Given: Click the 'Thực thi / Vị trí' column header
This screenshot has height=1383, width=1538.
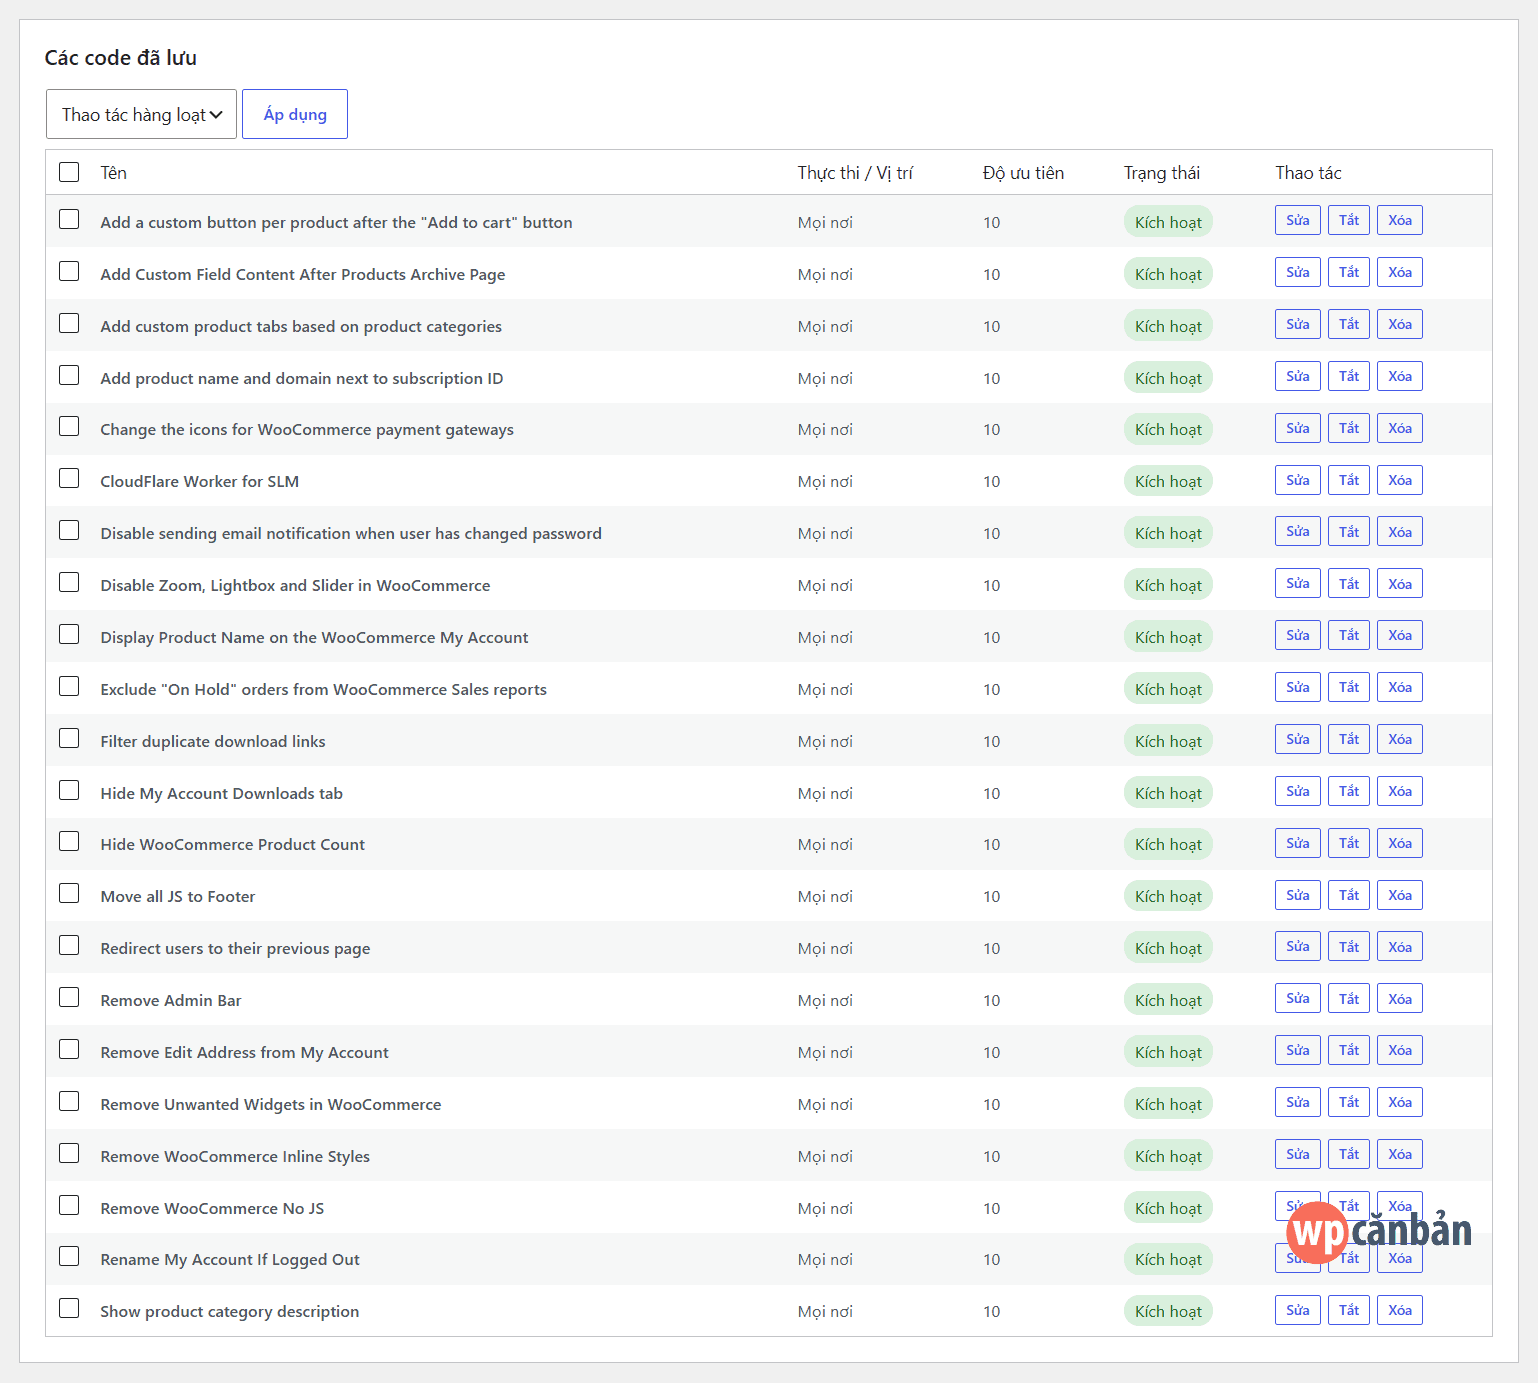Looking at the screenshot, I should point(855,172).
